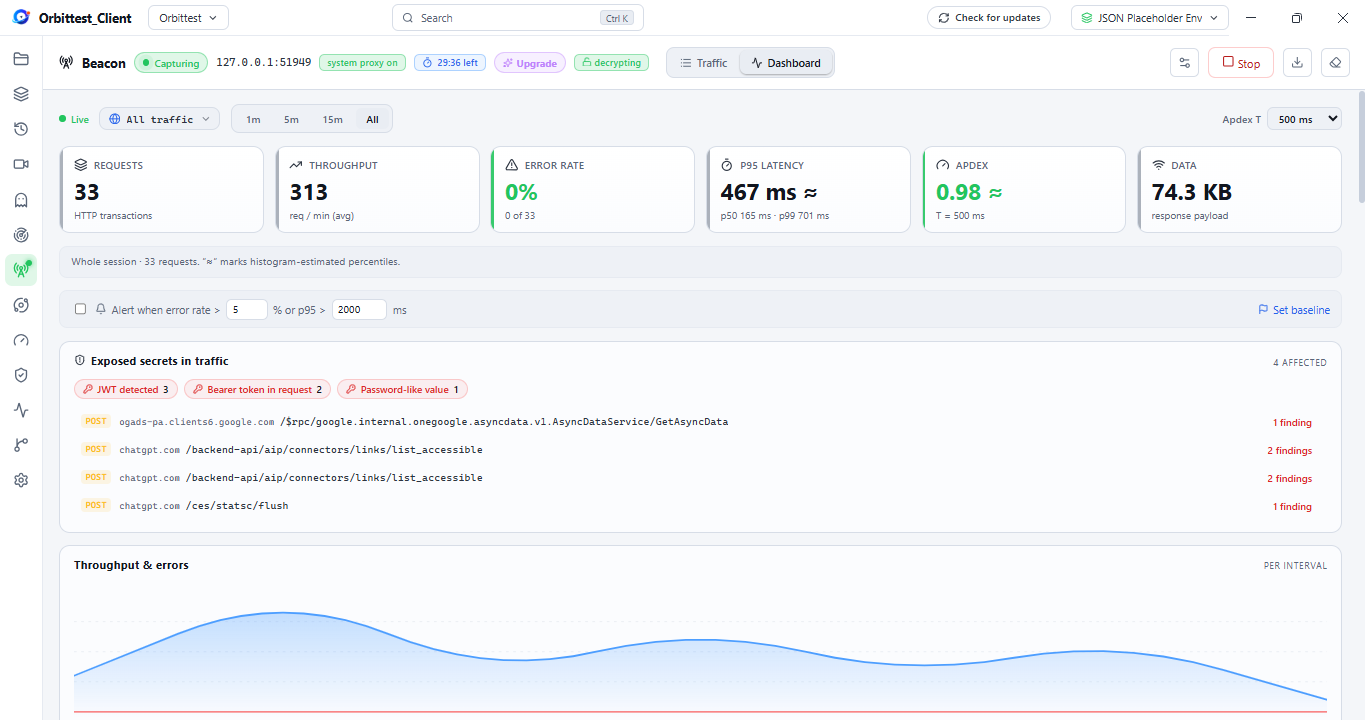Open the ogads-pa.clients6.google.com POST row

(x=700, y=422)
